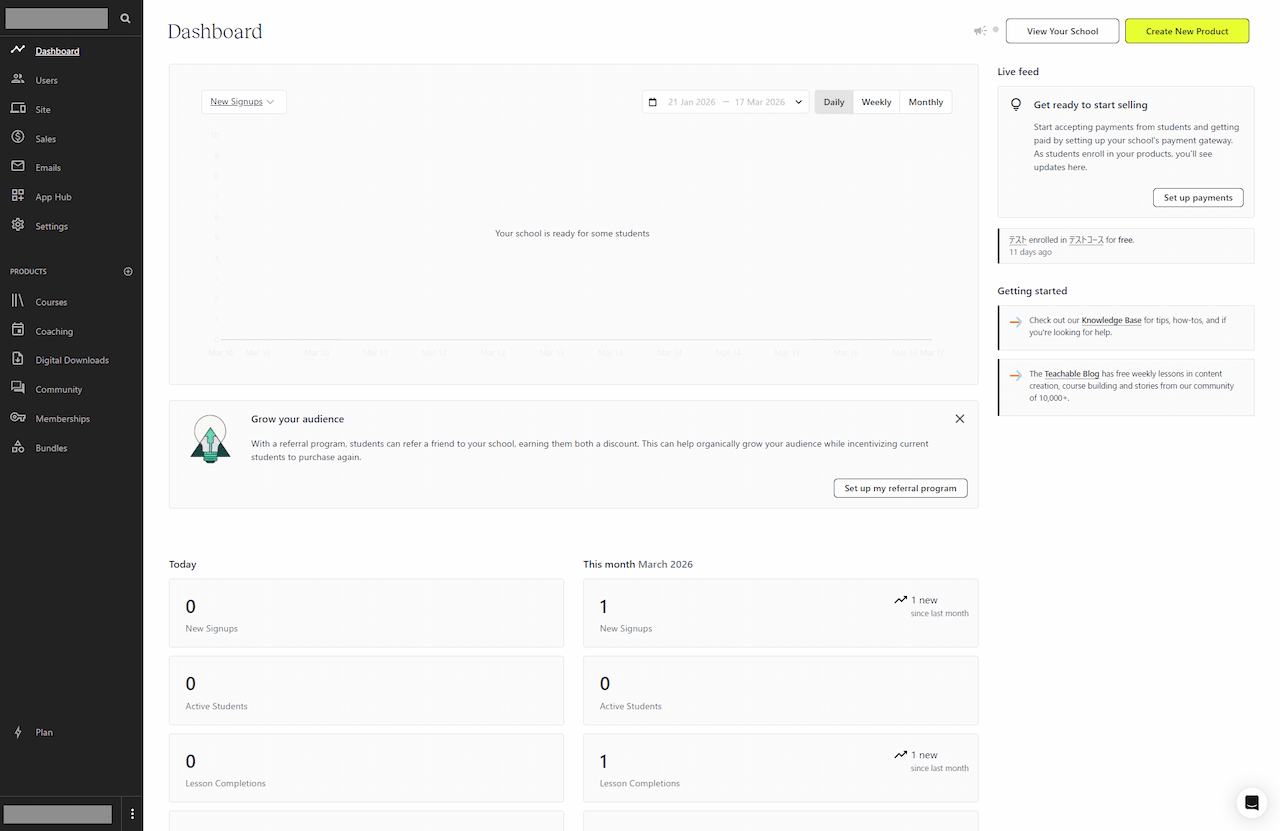Open the Knowledge Base link
The width and height of the screenshot is (1280, 831).
[x=1111, y=321]
